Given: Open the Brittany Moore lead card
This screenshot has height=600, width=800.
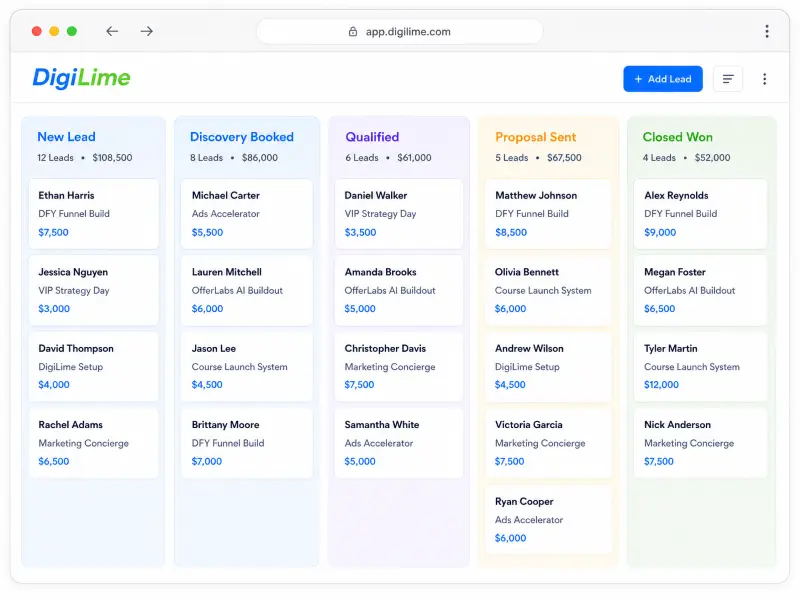Looking at the screenshot, I should 247,443.
